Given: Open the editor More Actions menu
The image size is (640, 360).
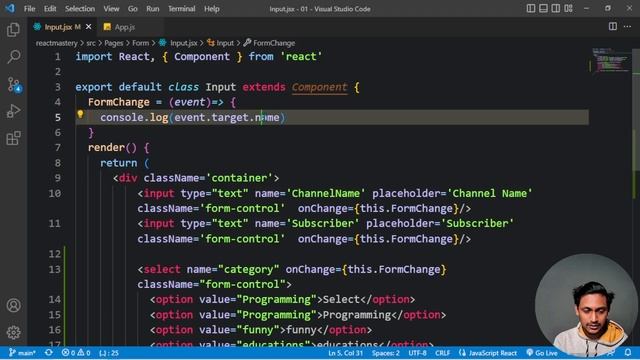Looking at the screenshot, I should click(x=627, y=27).
